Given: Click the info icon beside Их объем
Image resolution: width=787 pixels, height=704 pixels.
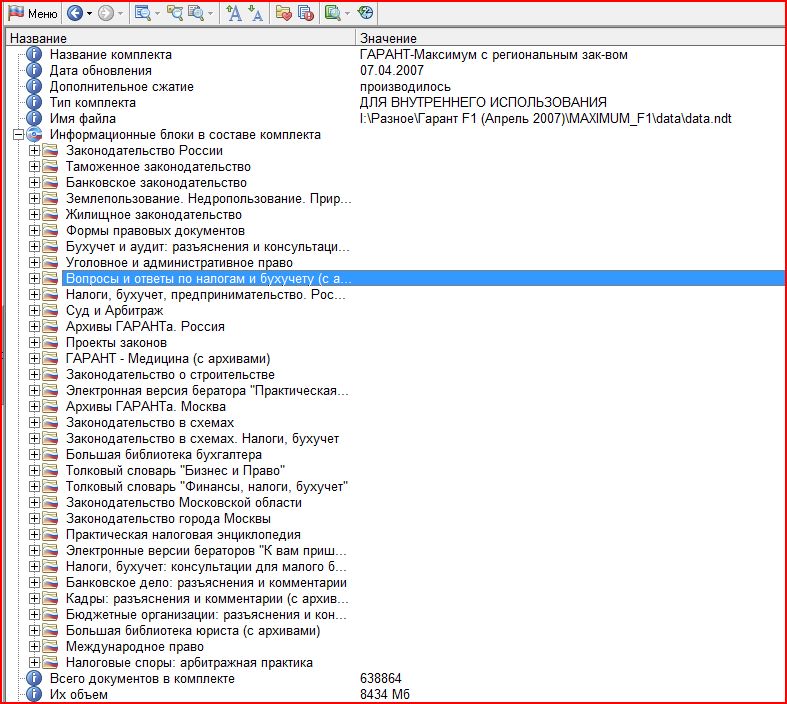Looking at the screenshot, I should coord(34,694).
